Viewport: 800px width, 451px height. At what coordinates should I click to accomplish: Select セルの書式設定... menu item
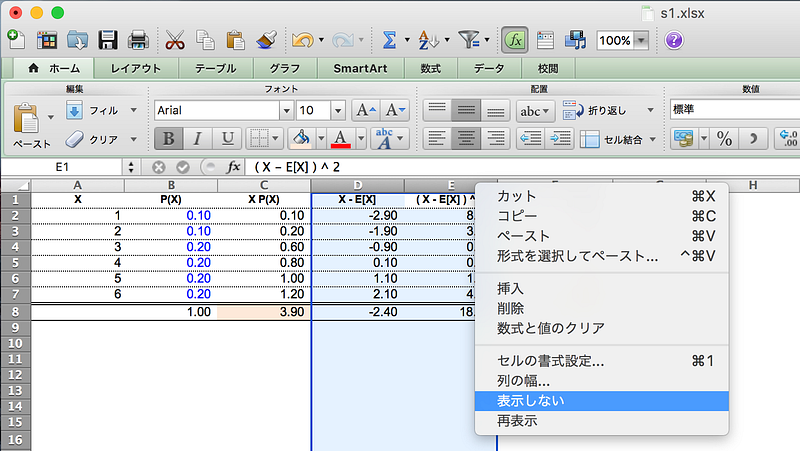602,361
